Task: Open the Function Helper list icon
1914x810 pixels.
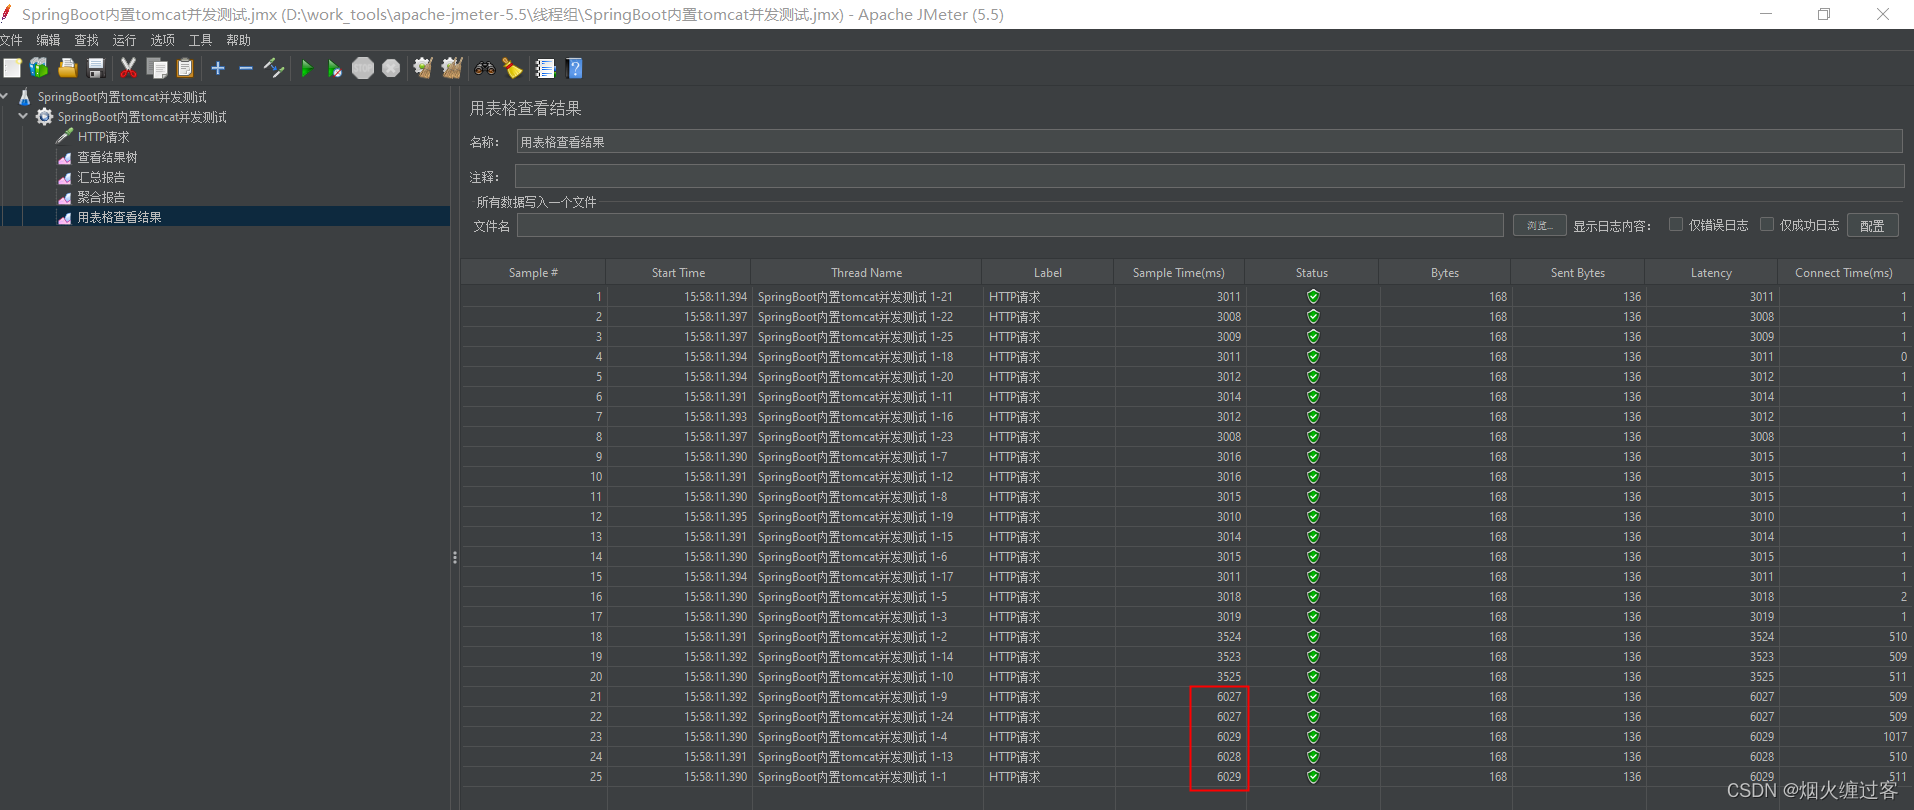Action: [545, 68]
